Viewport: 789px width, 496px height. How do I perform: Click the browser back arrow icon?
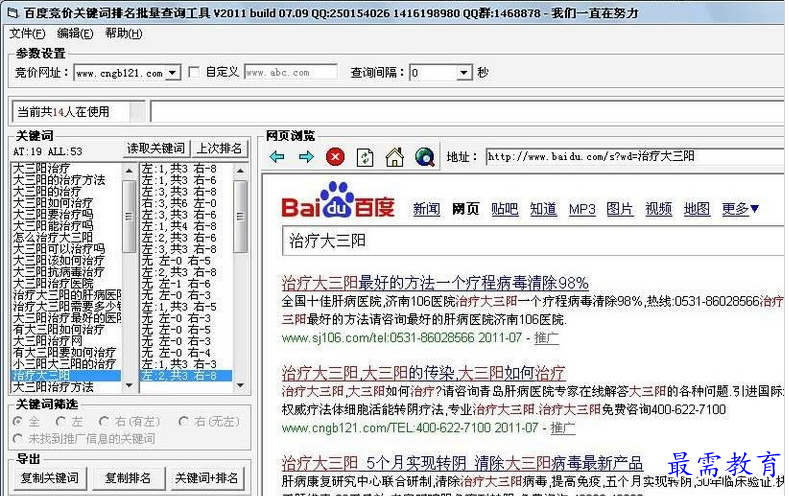click(277, 157)
